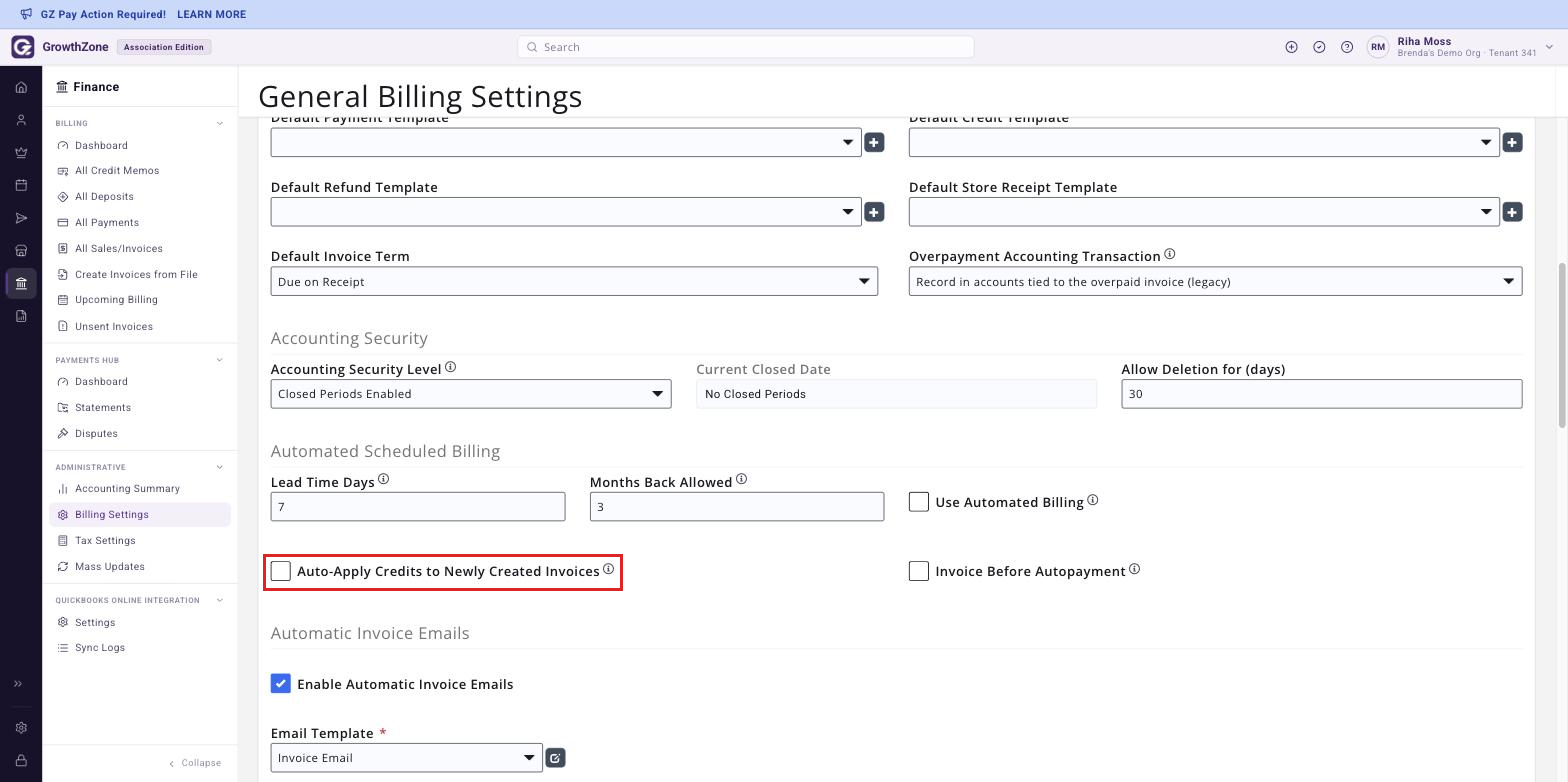Collapse the Payments Hub sidebar section
Screen dimensions: 1568x782
click(220, 360)
